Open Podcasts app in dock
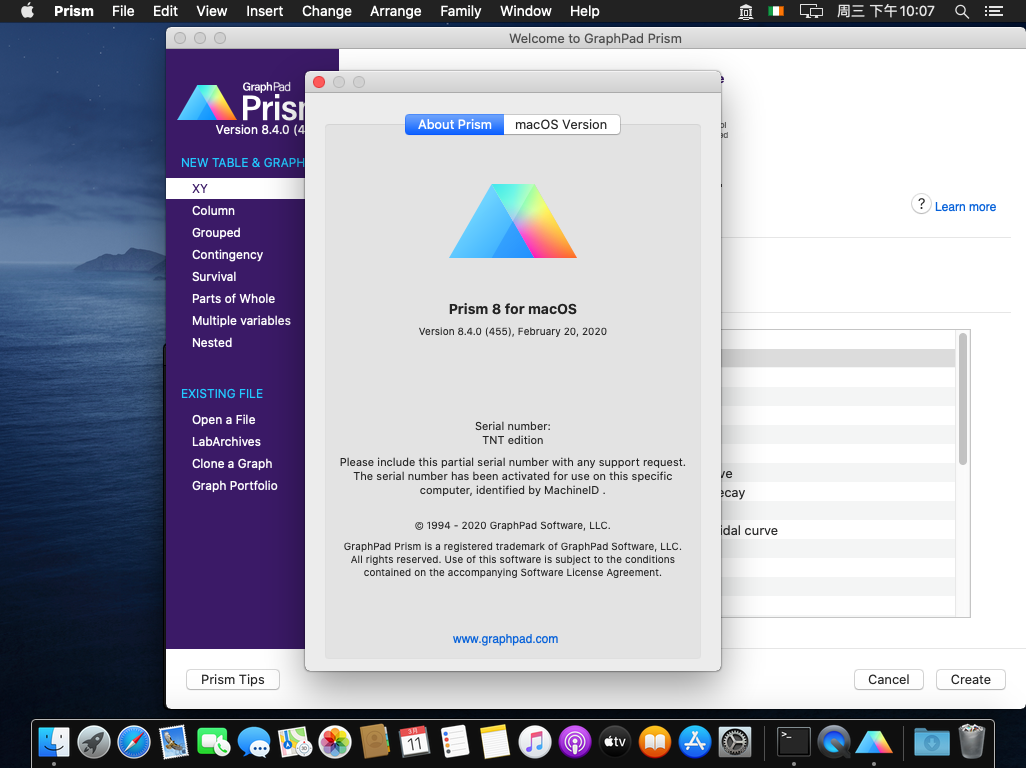Viewport: 1026px width, 768px height. pyautogui.click(x=575, y=742)
